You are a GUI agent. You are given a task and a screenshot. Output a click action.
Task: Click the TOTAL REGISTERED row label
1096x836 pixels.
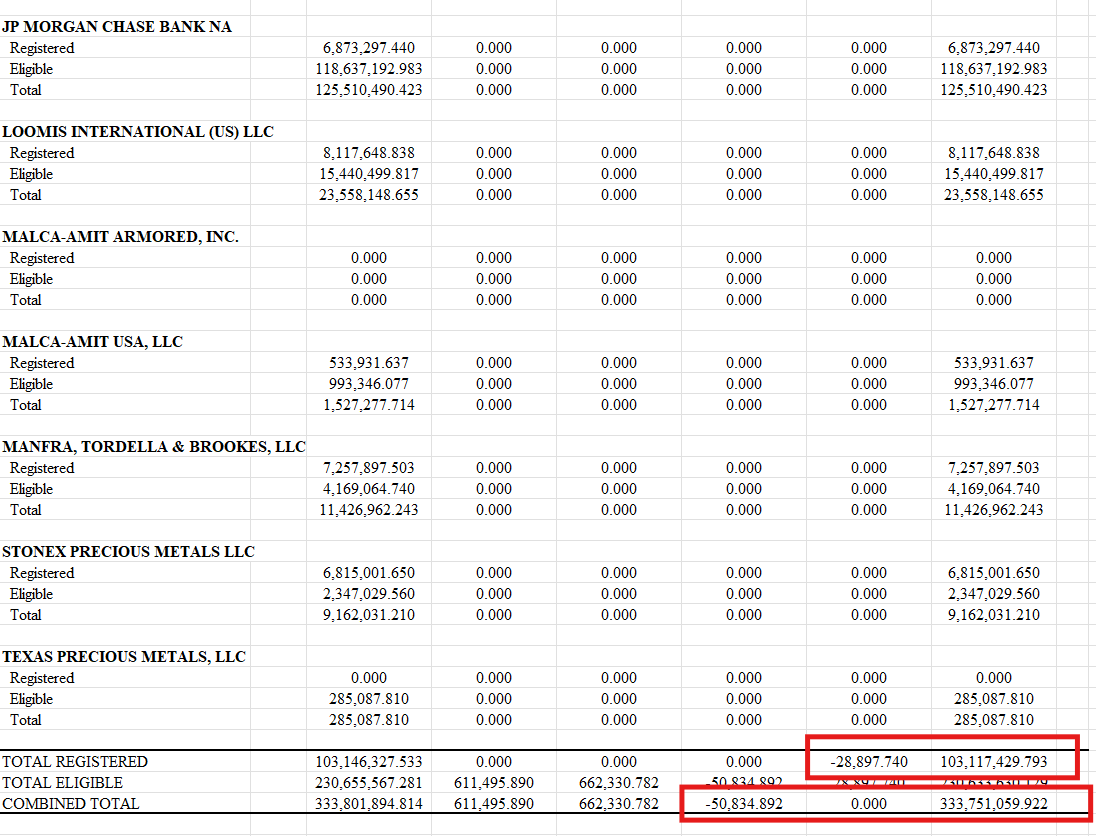click(75, 761)
